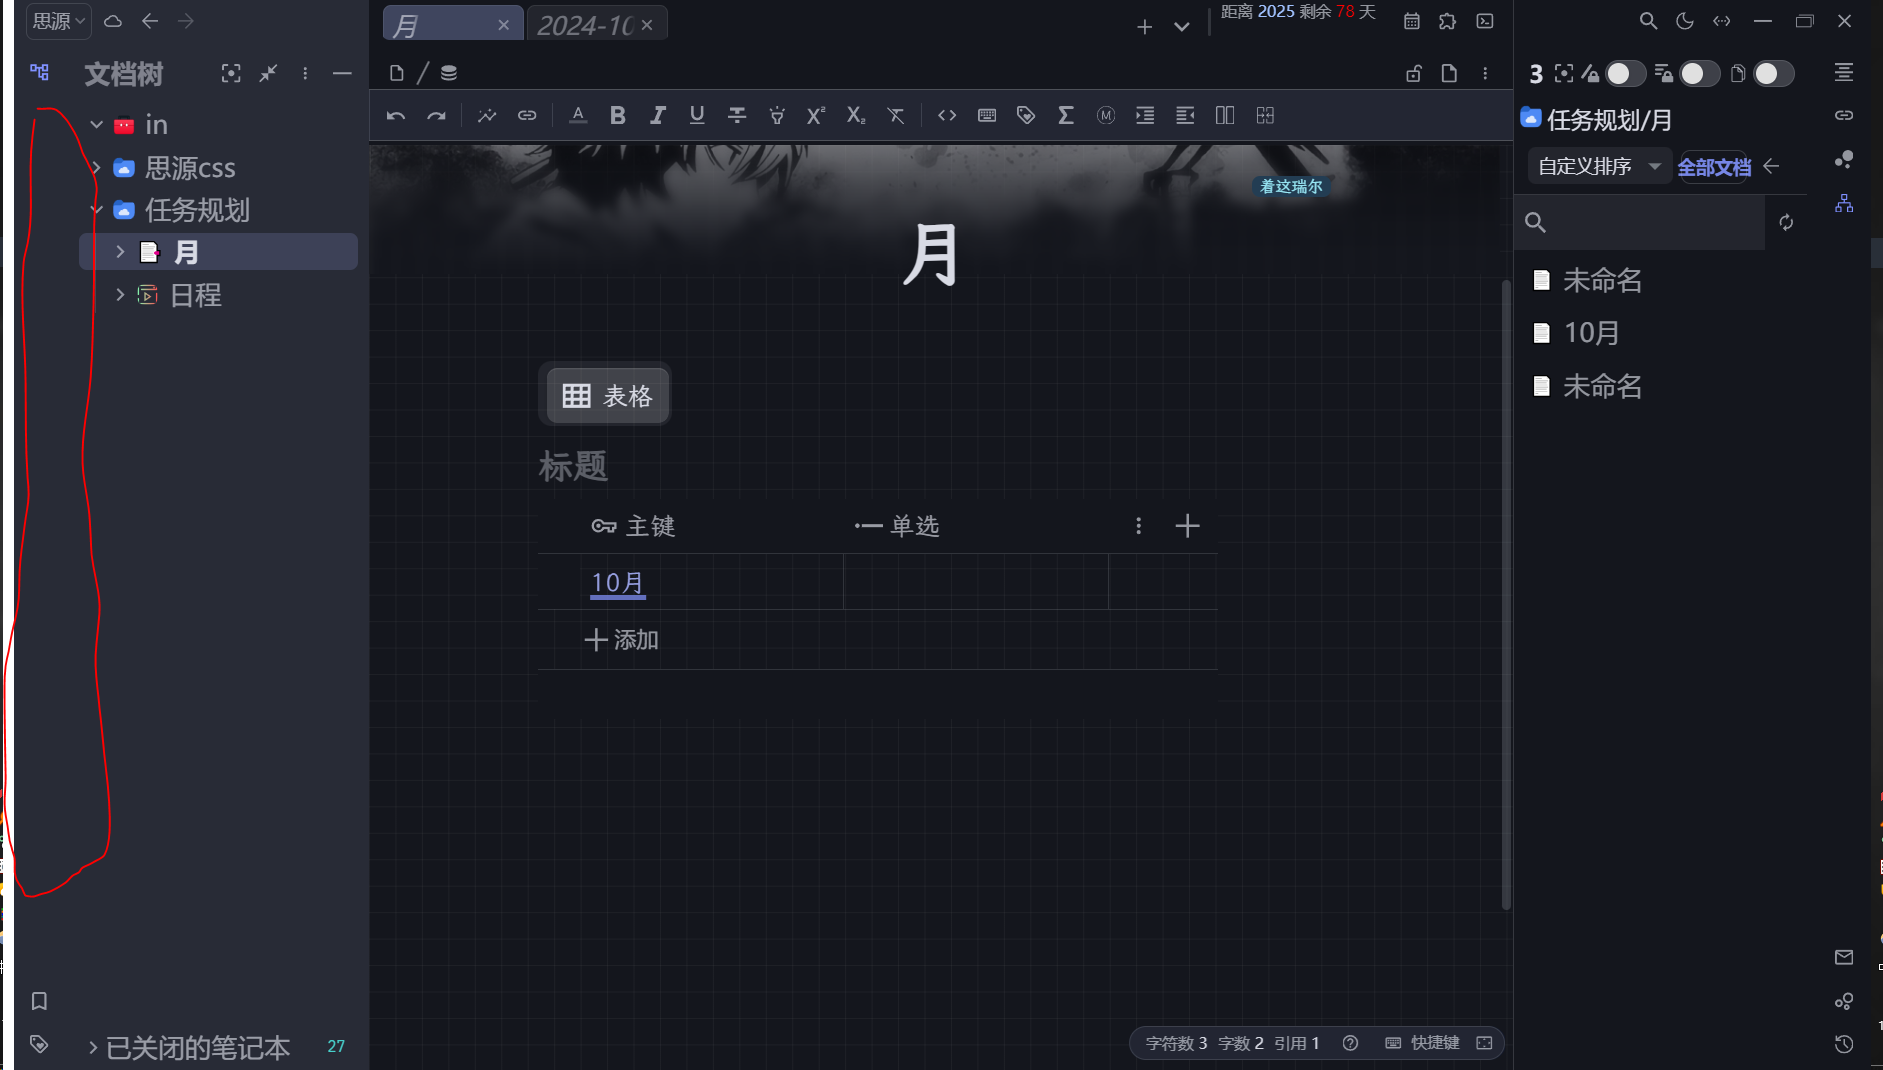Open the calendar icon in the top bar
Screen dimensions: 1883x1070
tap(1412, 21)
